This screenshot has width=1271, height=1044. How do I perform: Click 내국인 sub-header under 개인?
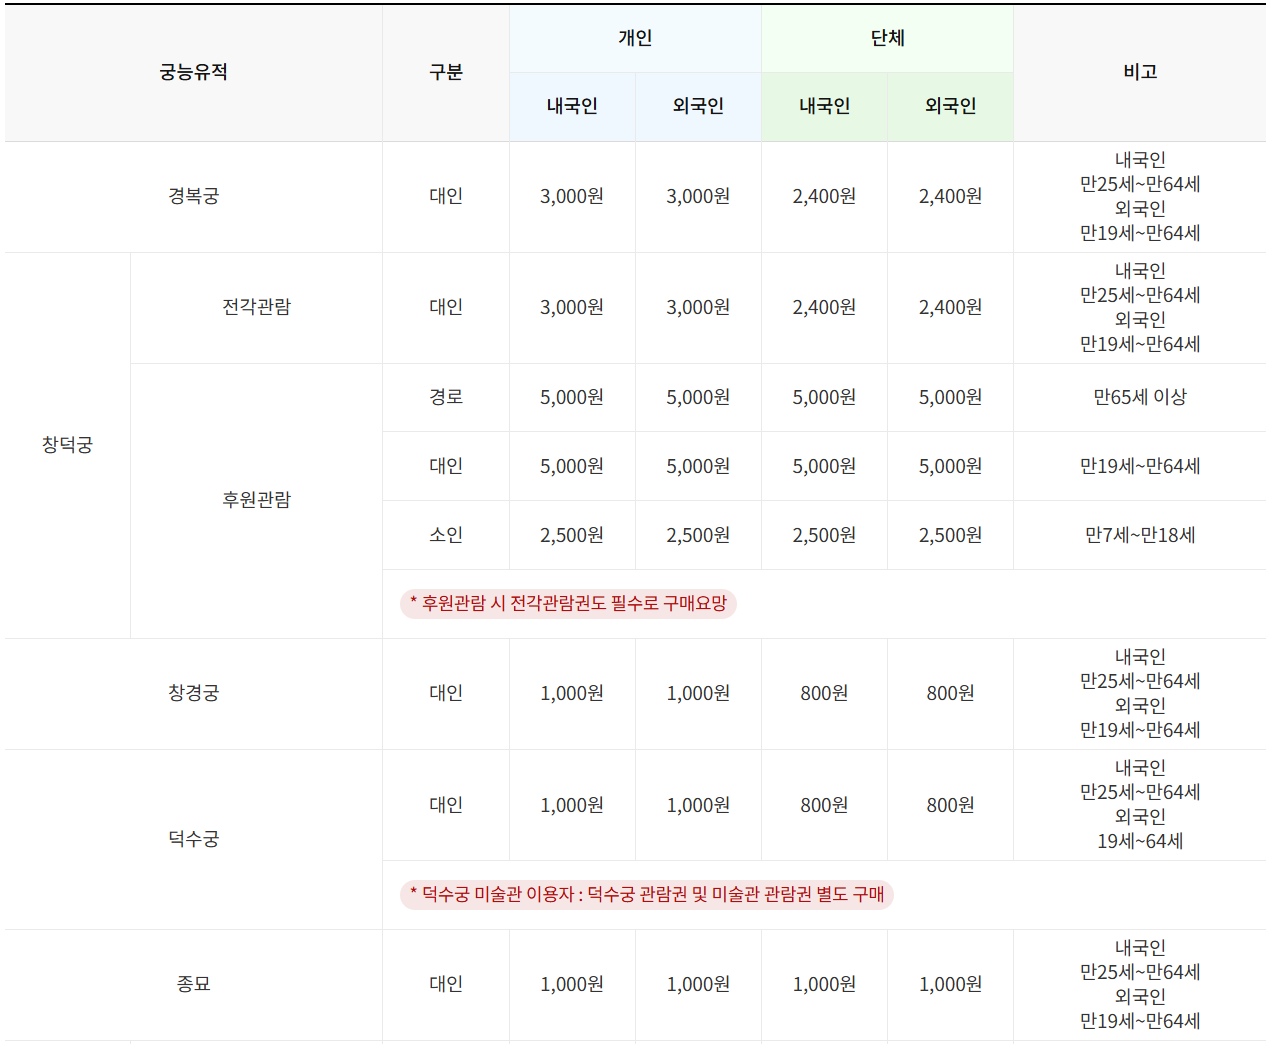tap(572, 106)
